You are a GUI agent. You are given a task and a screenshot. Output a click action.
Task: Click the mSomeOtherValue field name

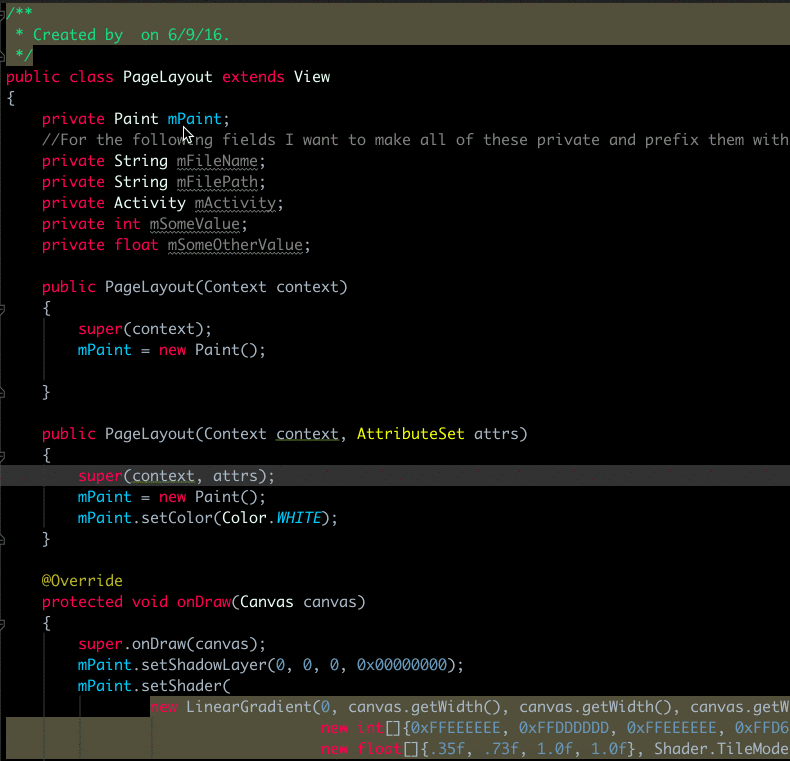coord(235,245)
